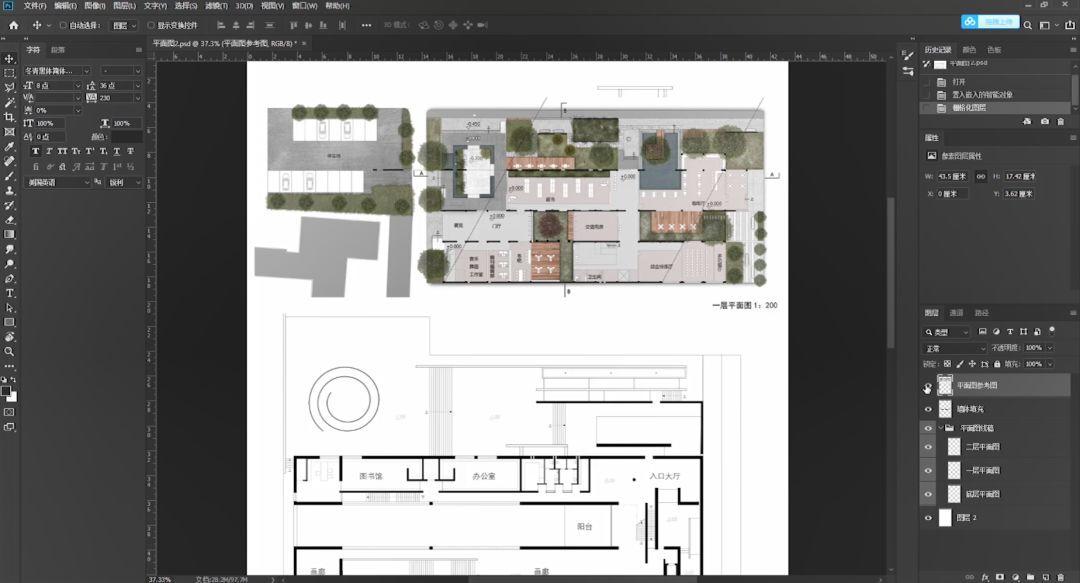1080x583 pixels.
Task: Hide the 一层平面图 layer
Action: tap(928, 470)
